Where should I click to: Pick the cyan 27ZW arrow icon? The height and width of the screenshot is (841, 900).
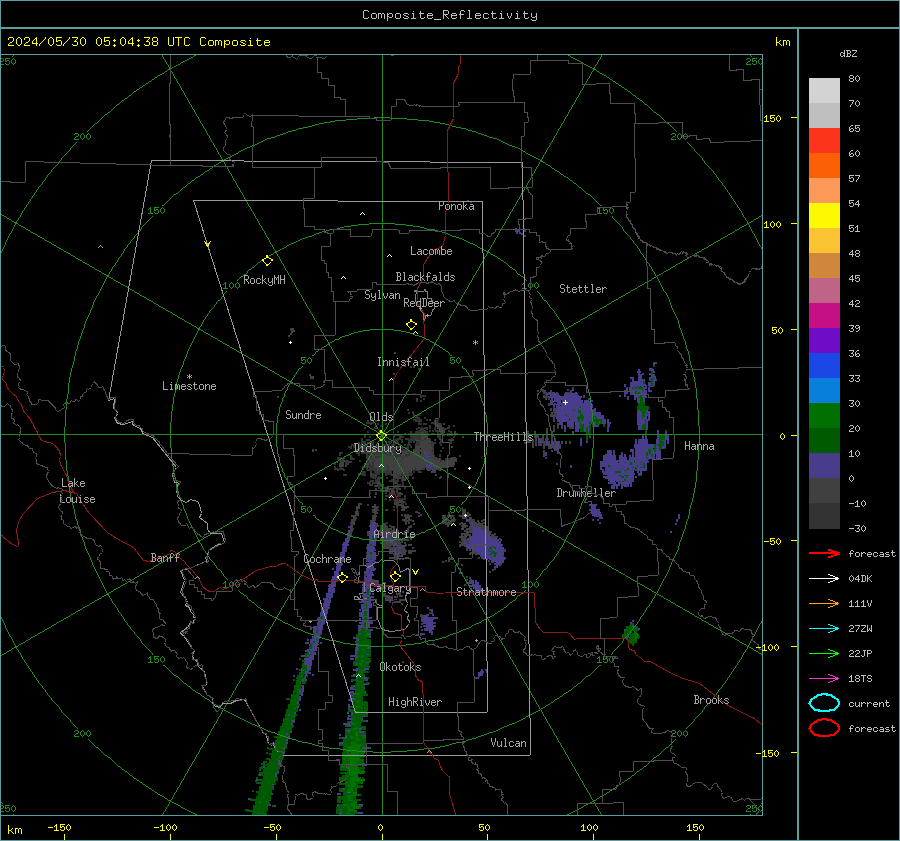pos(824,629)
